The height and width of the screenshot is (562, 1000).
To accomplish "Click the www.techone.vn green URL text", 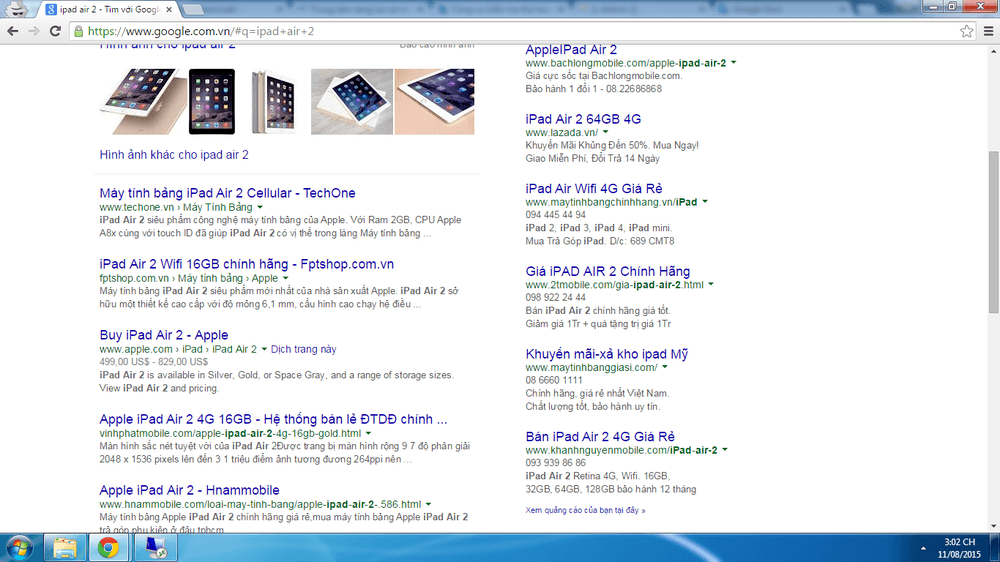I will 136,207.
